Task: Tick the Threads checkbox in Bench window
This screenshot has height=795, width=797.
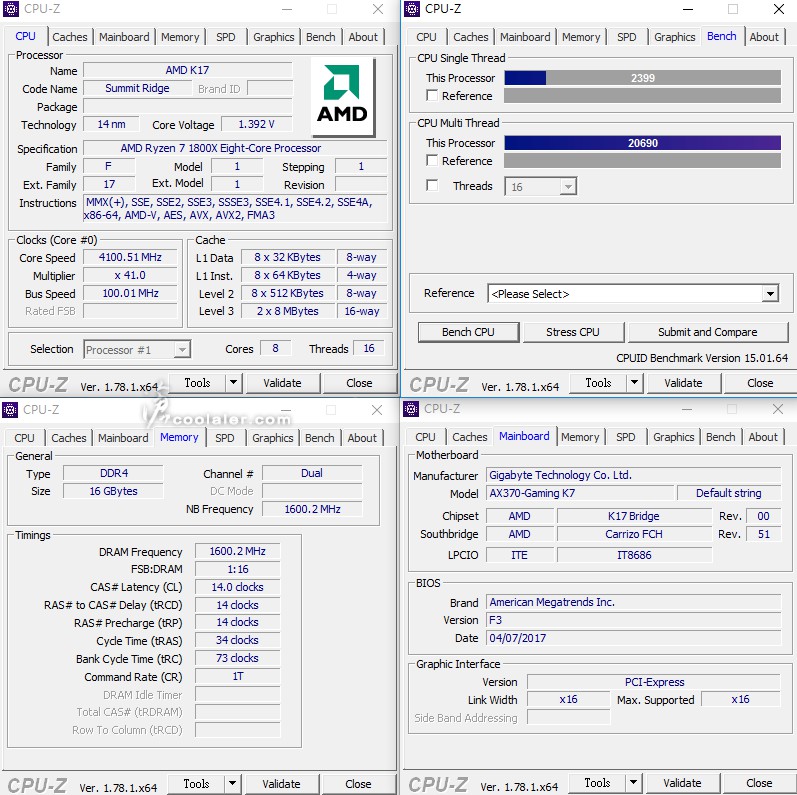Action: pos(432,186)
